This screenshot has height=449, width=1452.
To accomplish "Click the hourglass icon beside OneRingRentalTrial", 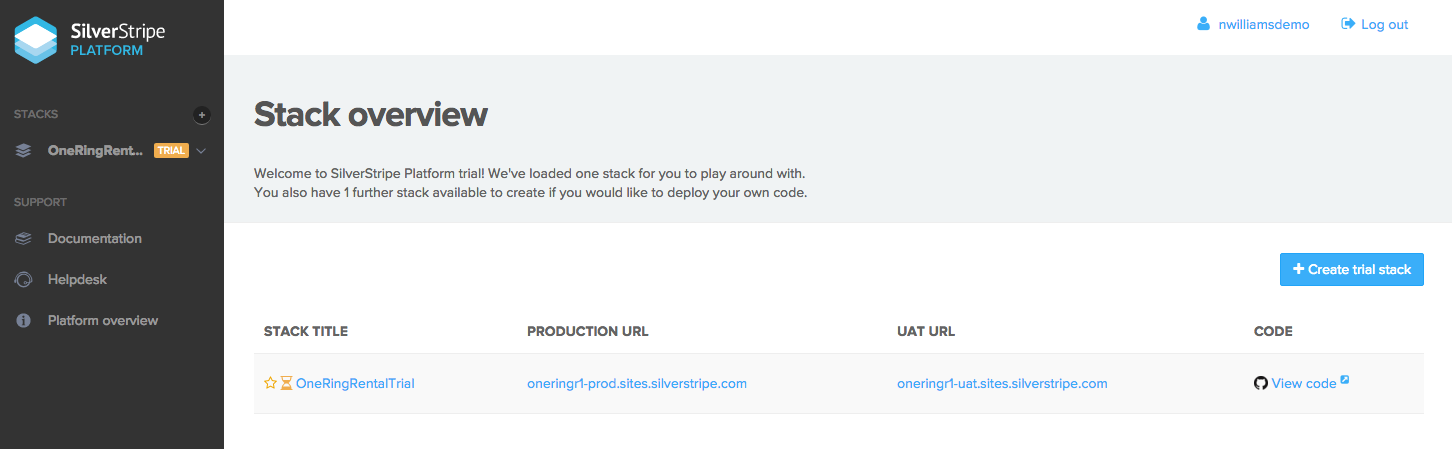I will click(286, 383).
